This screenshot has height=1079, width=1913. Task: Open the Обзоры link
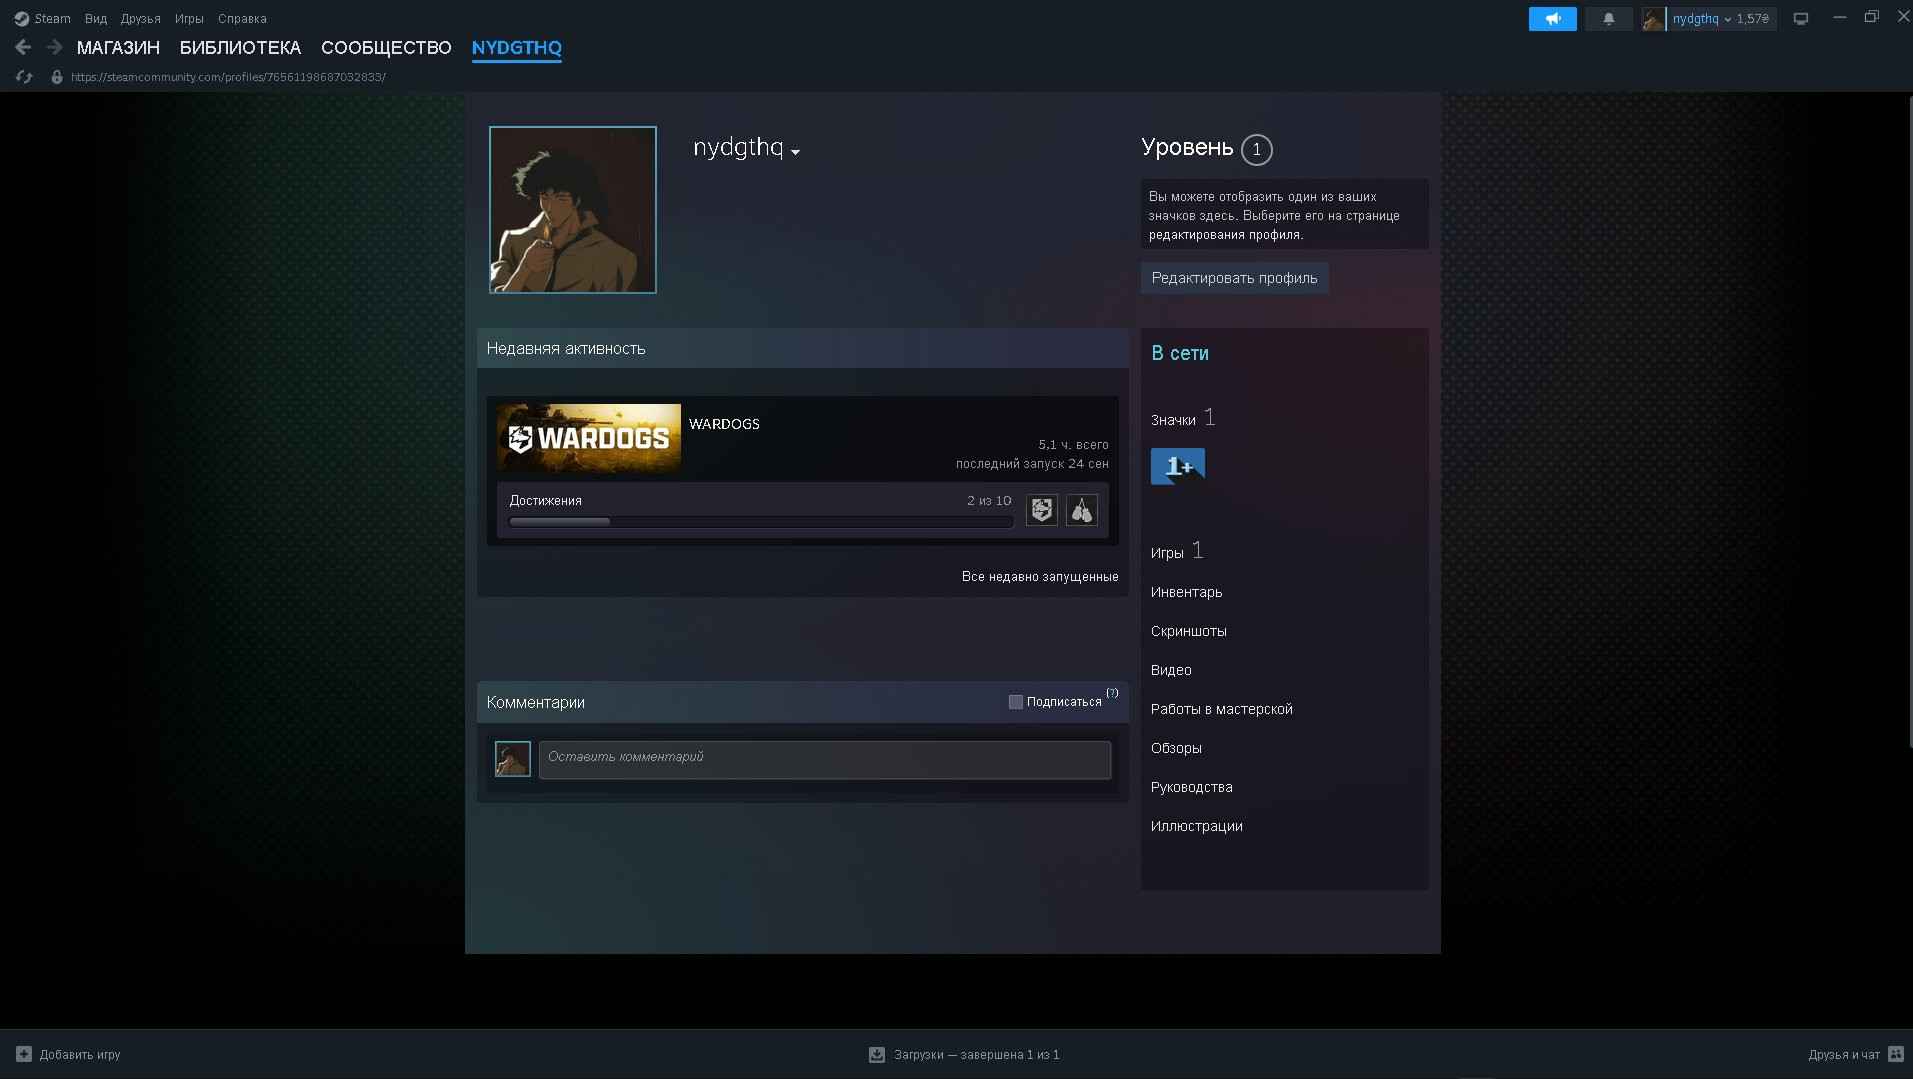click(x=1176, y=748)
